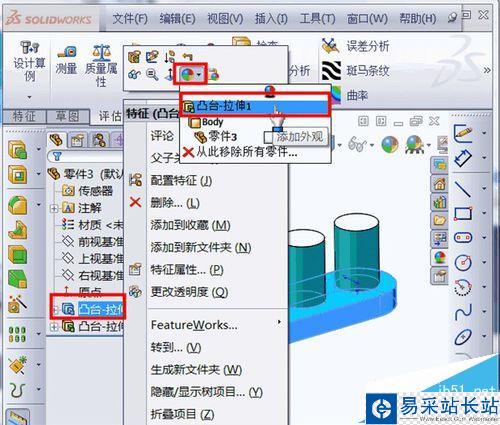This screenshot has width=500, height=425.
Task: Click the Extruded Cut icon in left toolbar
Action: pos(17,174)
